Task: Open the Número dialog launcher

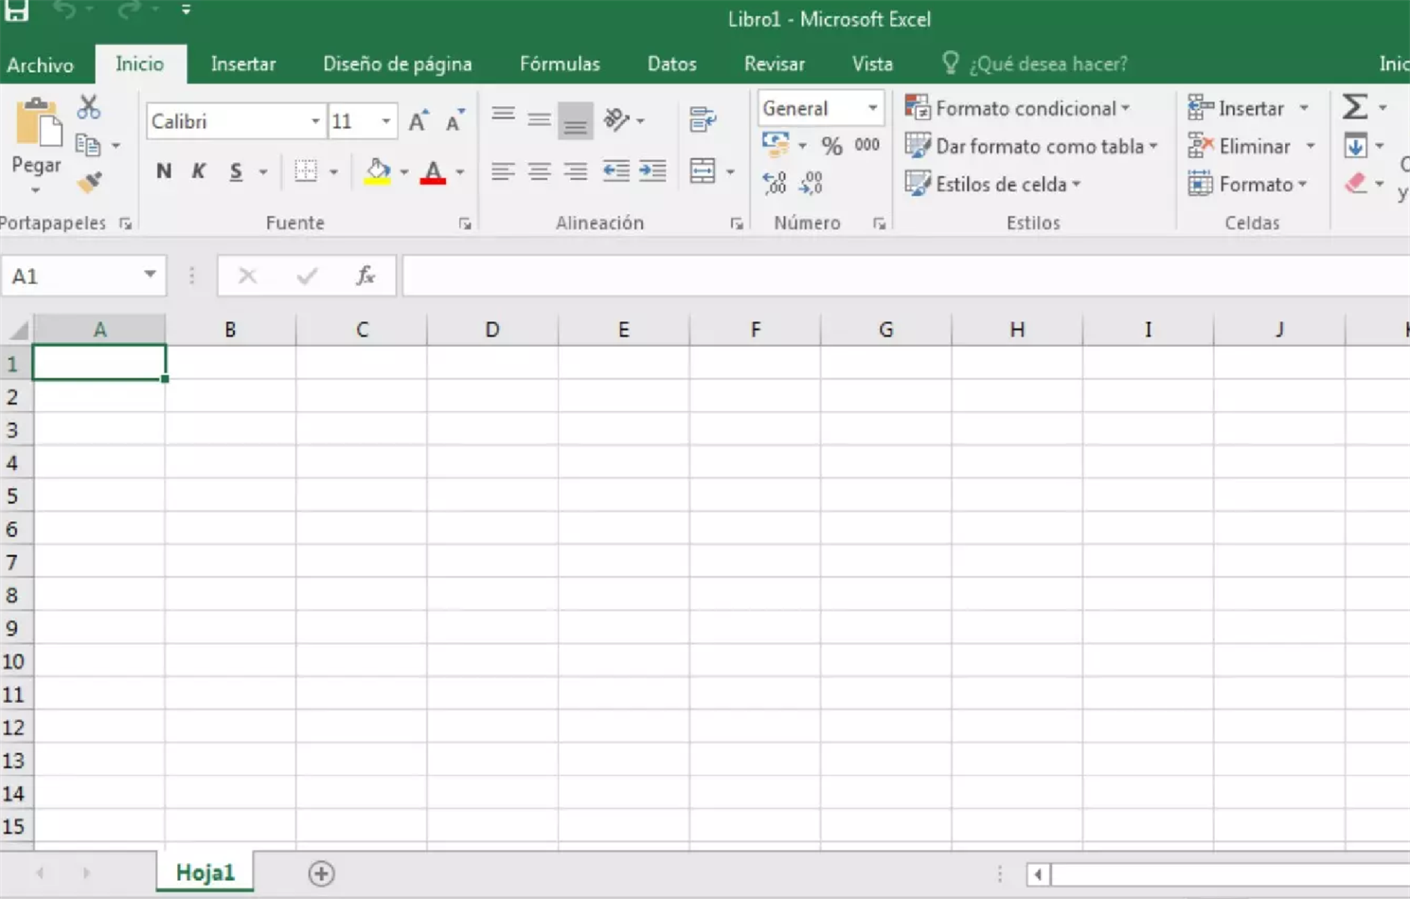Action: 879,224
